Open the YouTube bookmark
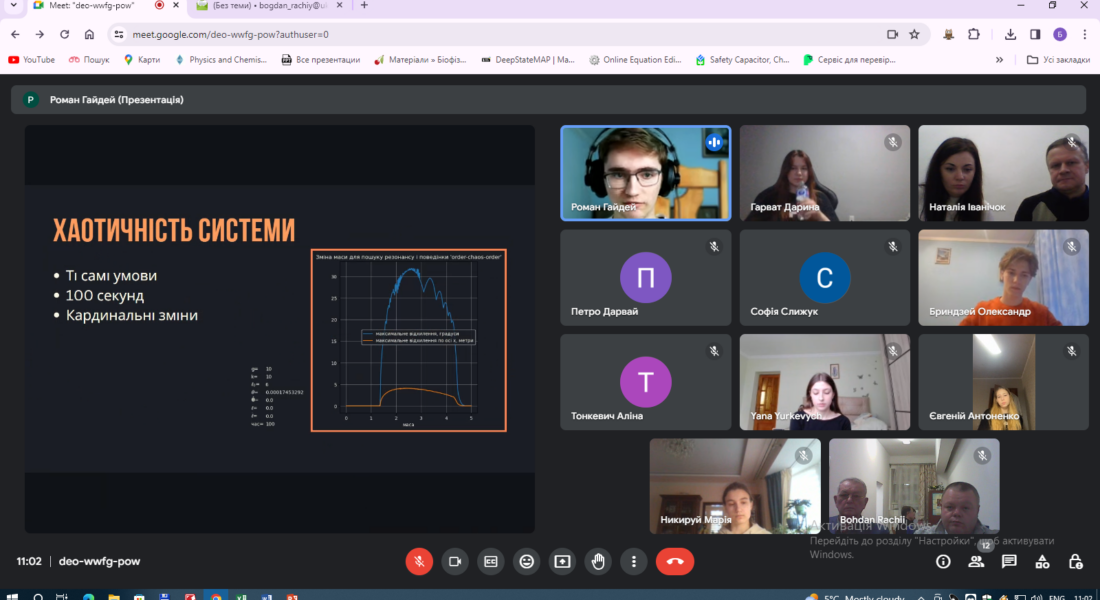 (x=31, y=60)
